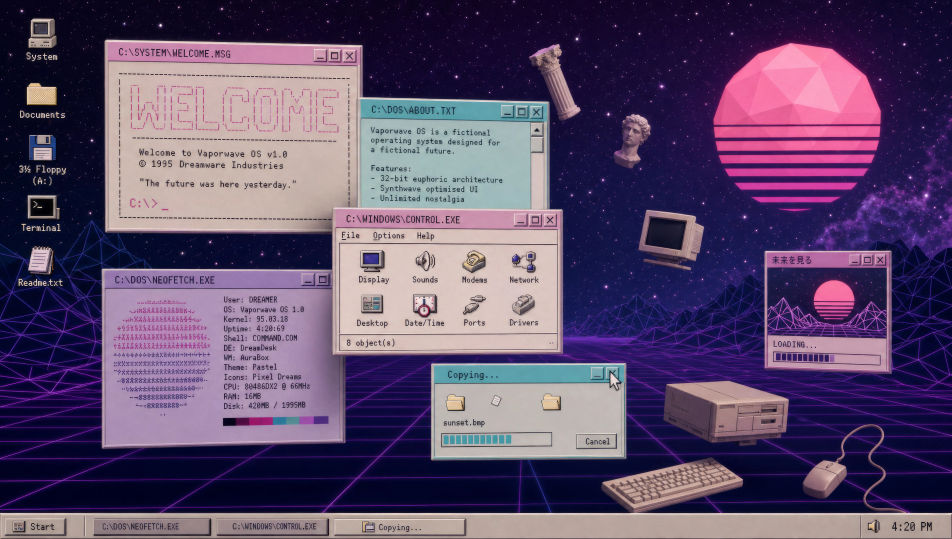Minimize the Copying... dialog
952x539 pixels.
(x=597, y=374)
